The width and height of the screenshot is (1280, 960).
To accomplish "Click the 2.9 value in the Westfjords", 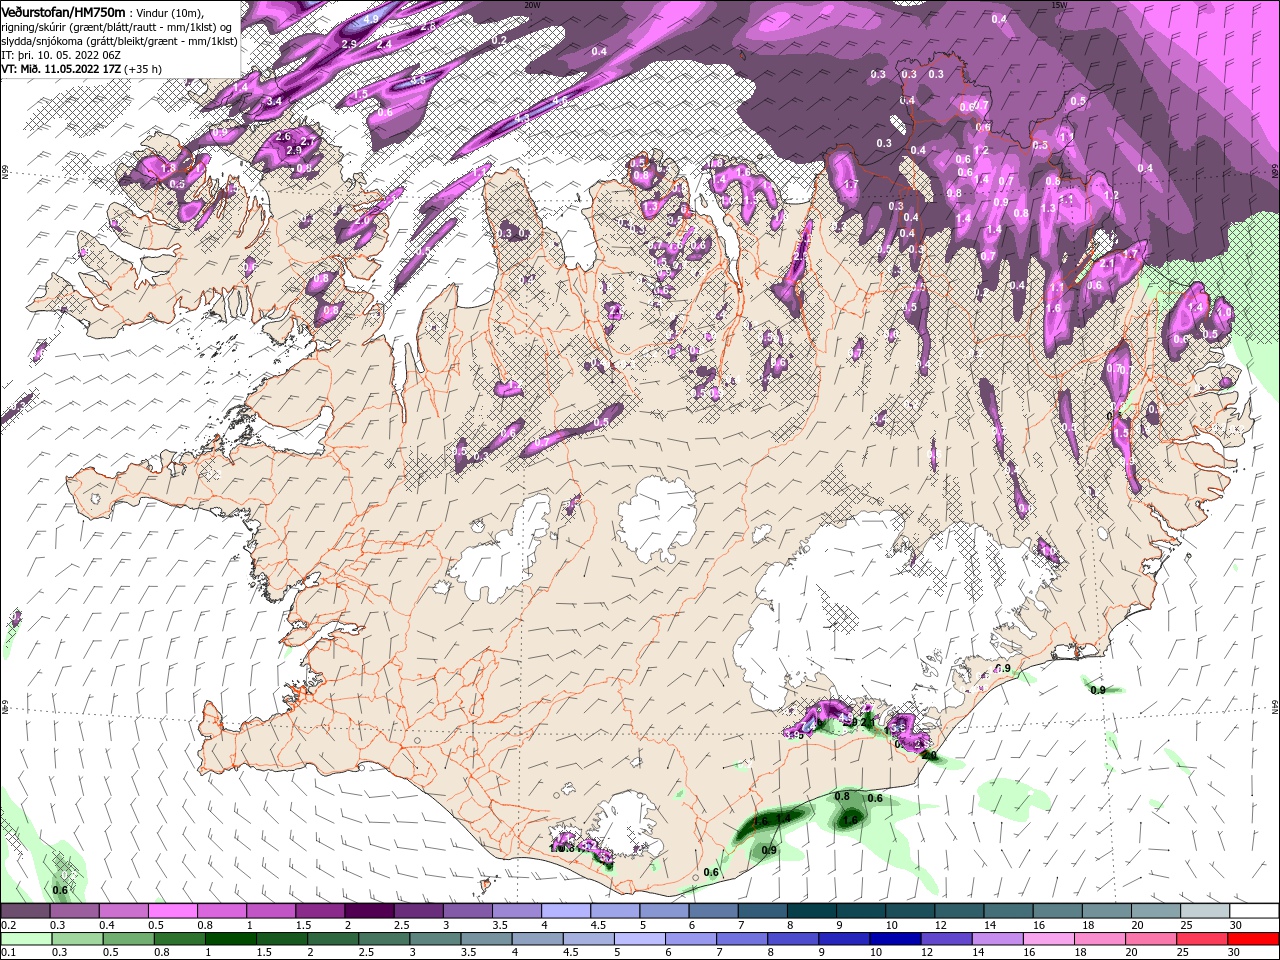I will pyautogui.click(x=294, y=150).
